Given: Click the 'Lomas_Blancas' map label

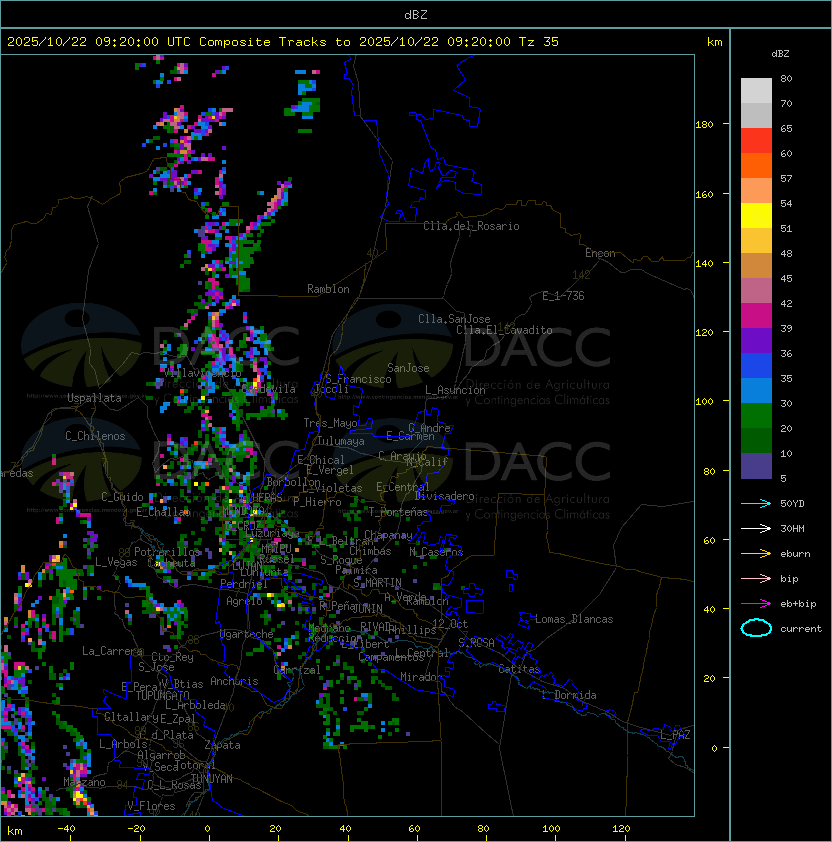Looking at the screenshot, I should [574, 619].
